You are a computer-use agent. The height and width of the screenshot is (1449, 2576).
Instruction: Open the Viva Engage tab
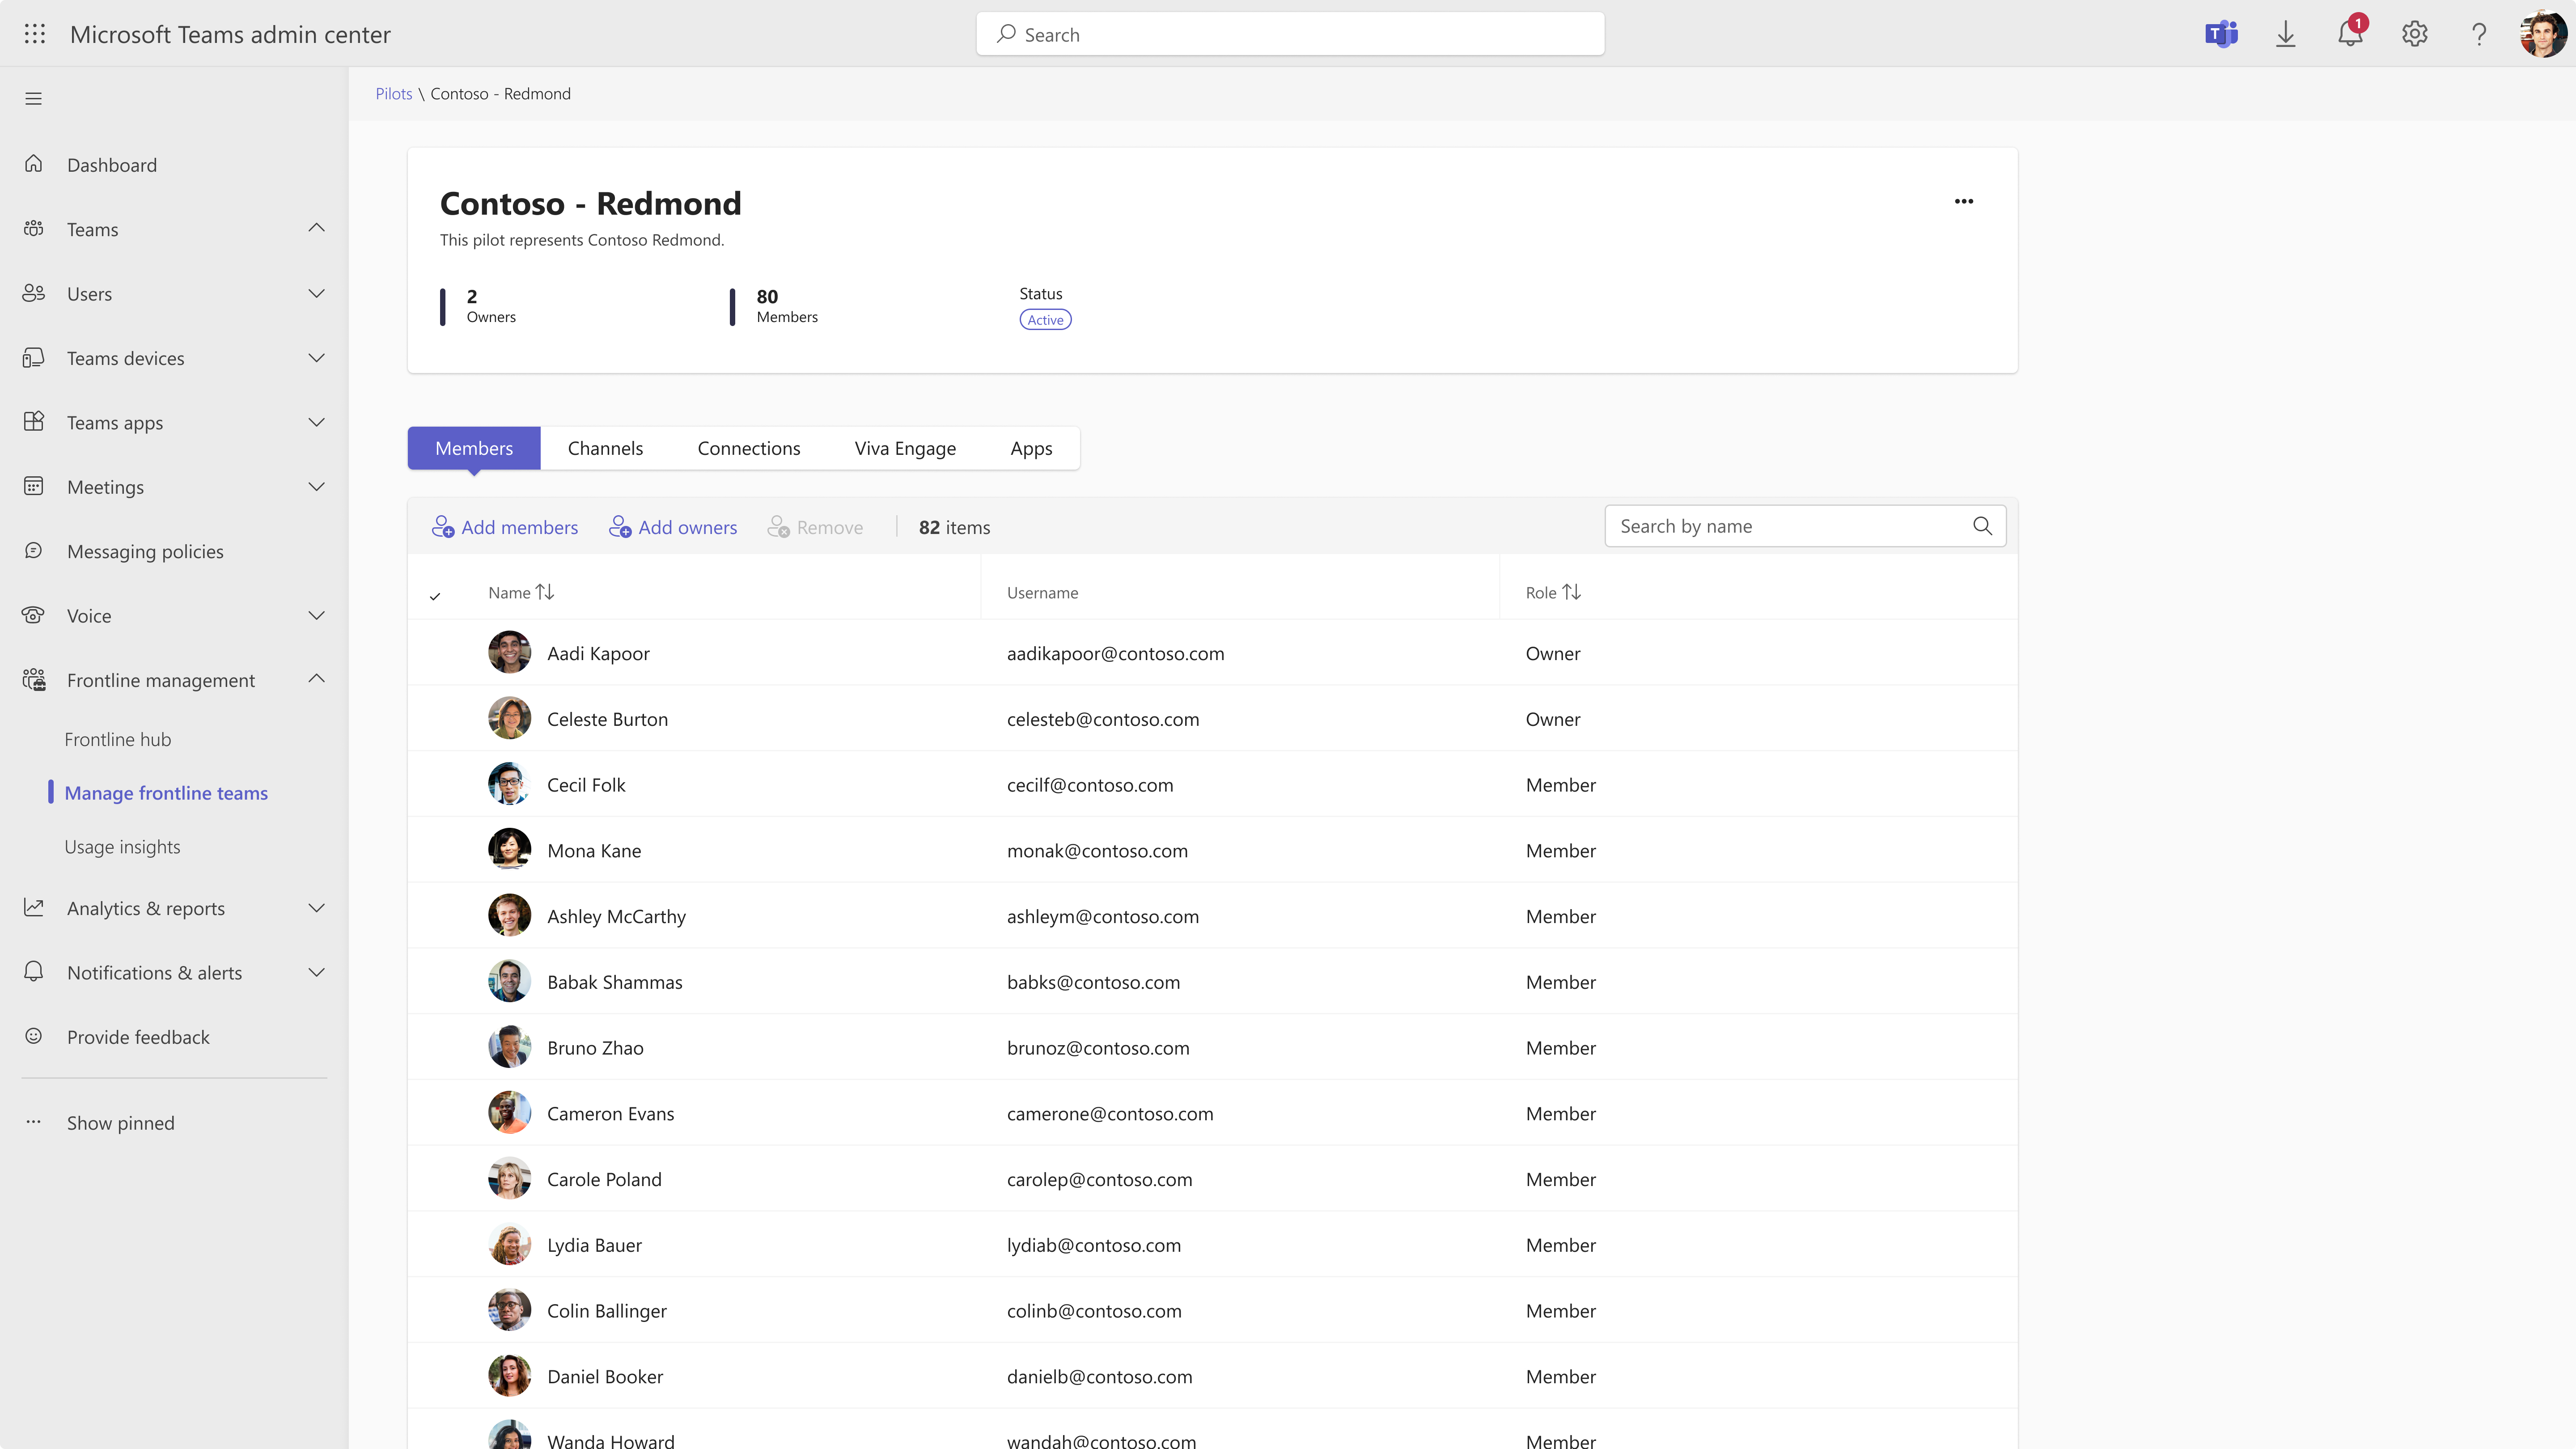point(904,448)
